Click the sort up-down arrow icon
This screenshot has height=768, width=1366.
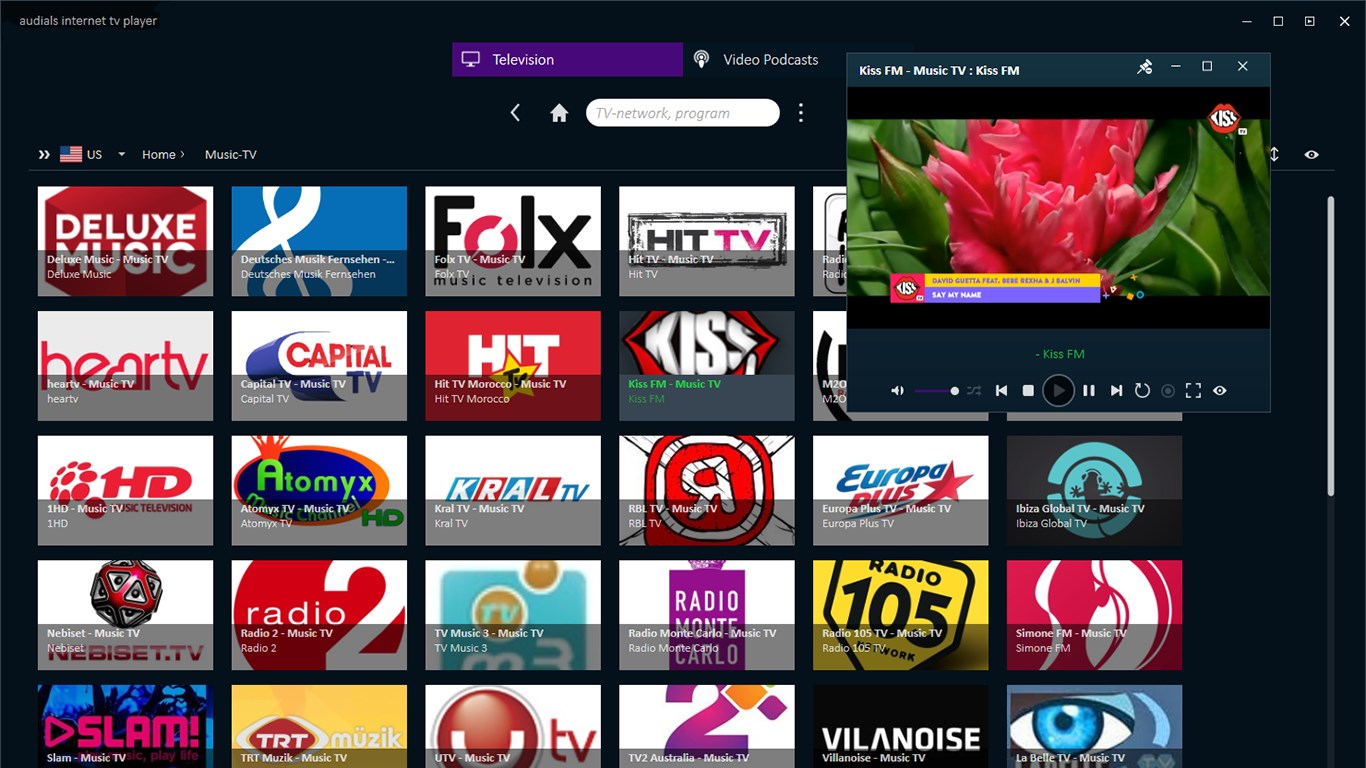tap(1274, 155)
